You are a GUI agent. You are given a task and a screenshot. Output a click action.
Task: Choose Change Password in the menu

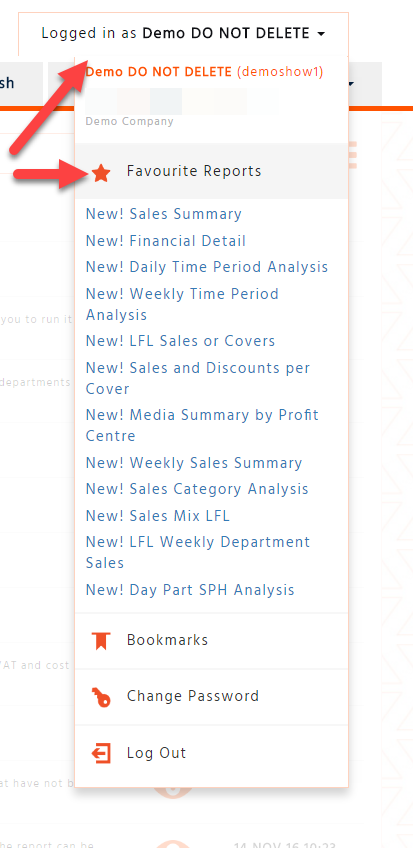click(x=211, y=697)
